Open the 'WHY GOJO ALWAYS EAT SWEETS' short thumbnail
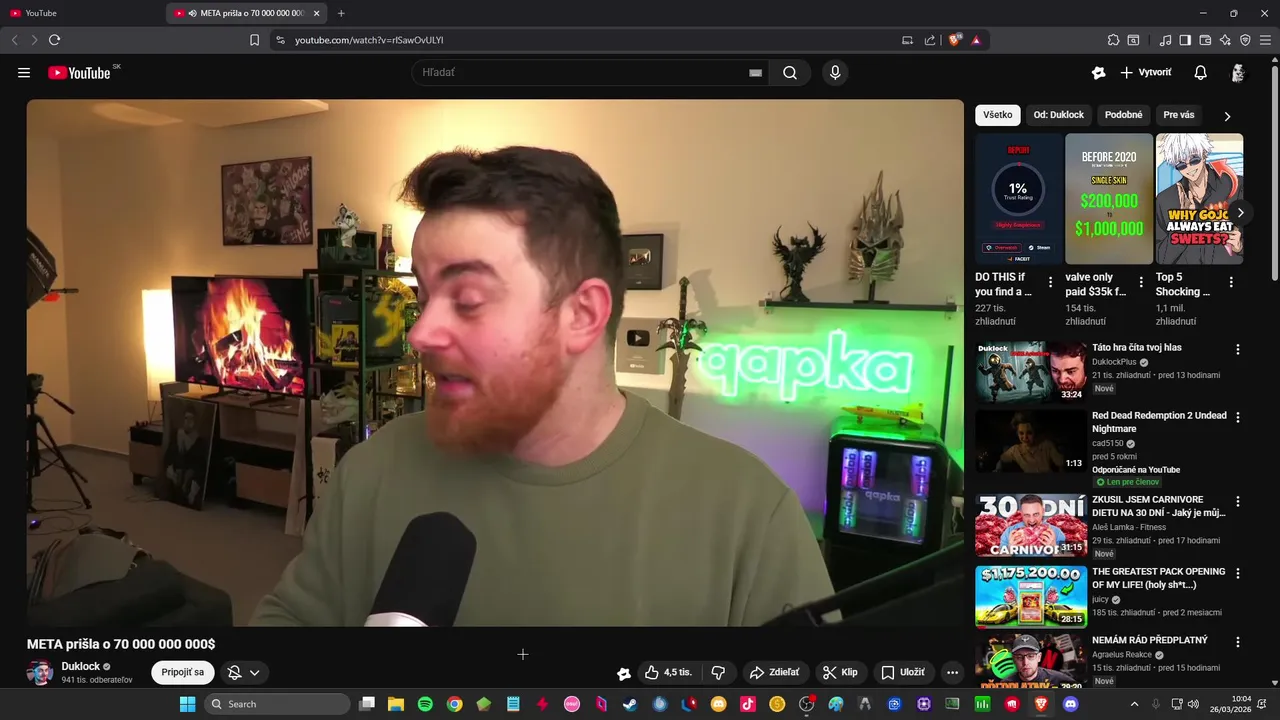 [1200, 199]
